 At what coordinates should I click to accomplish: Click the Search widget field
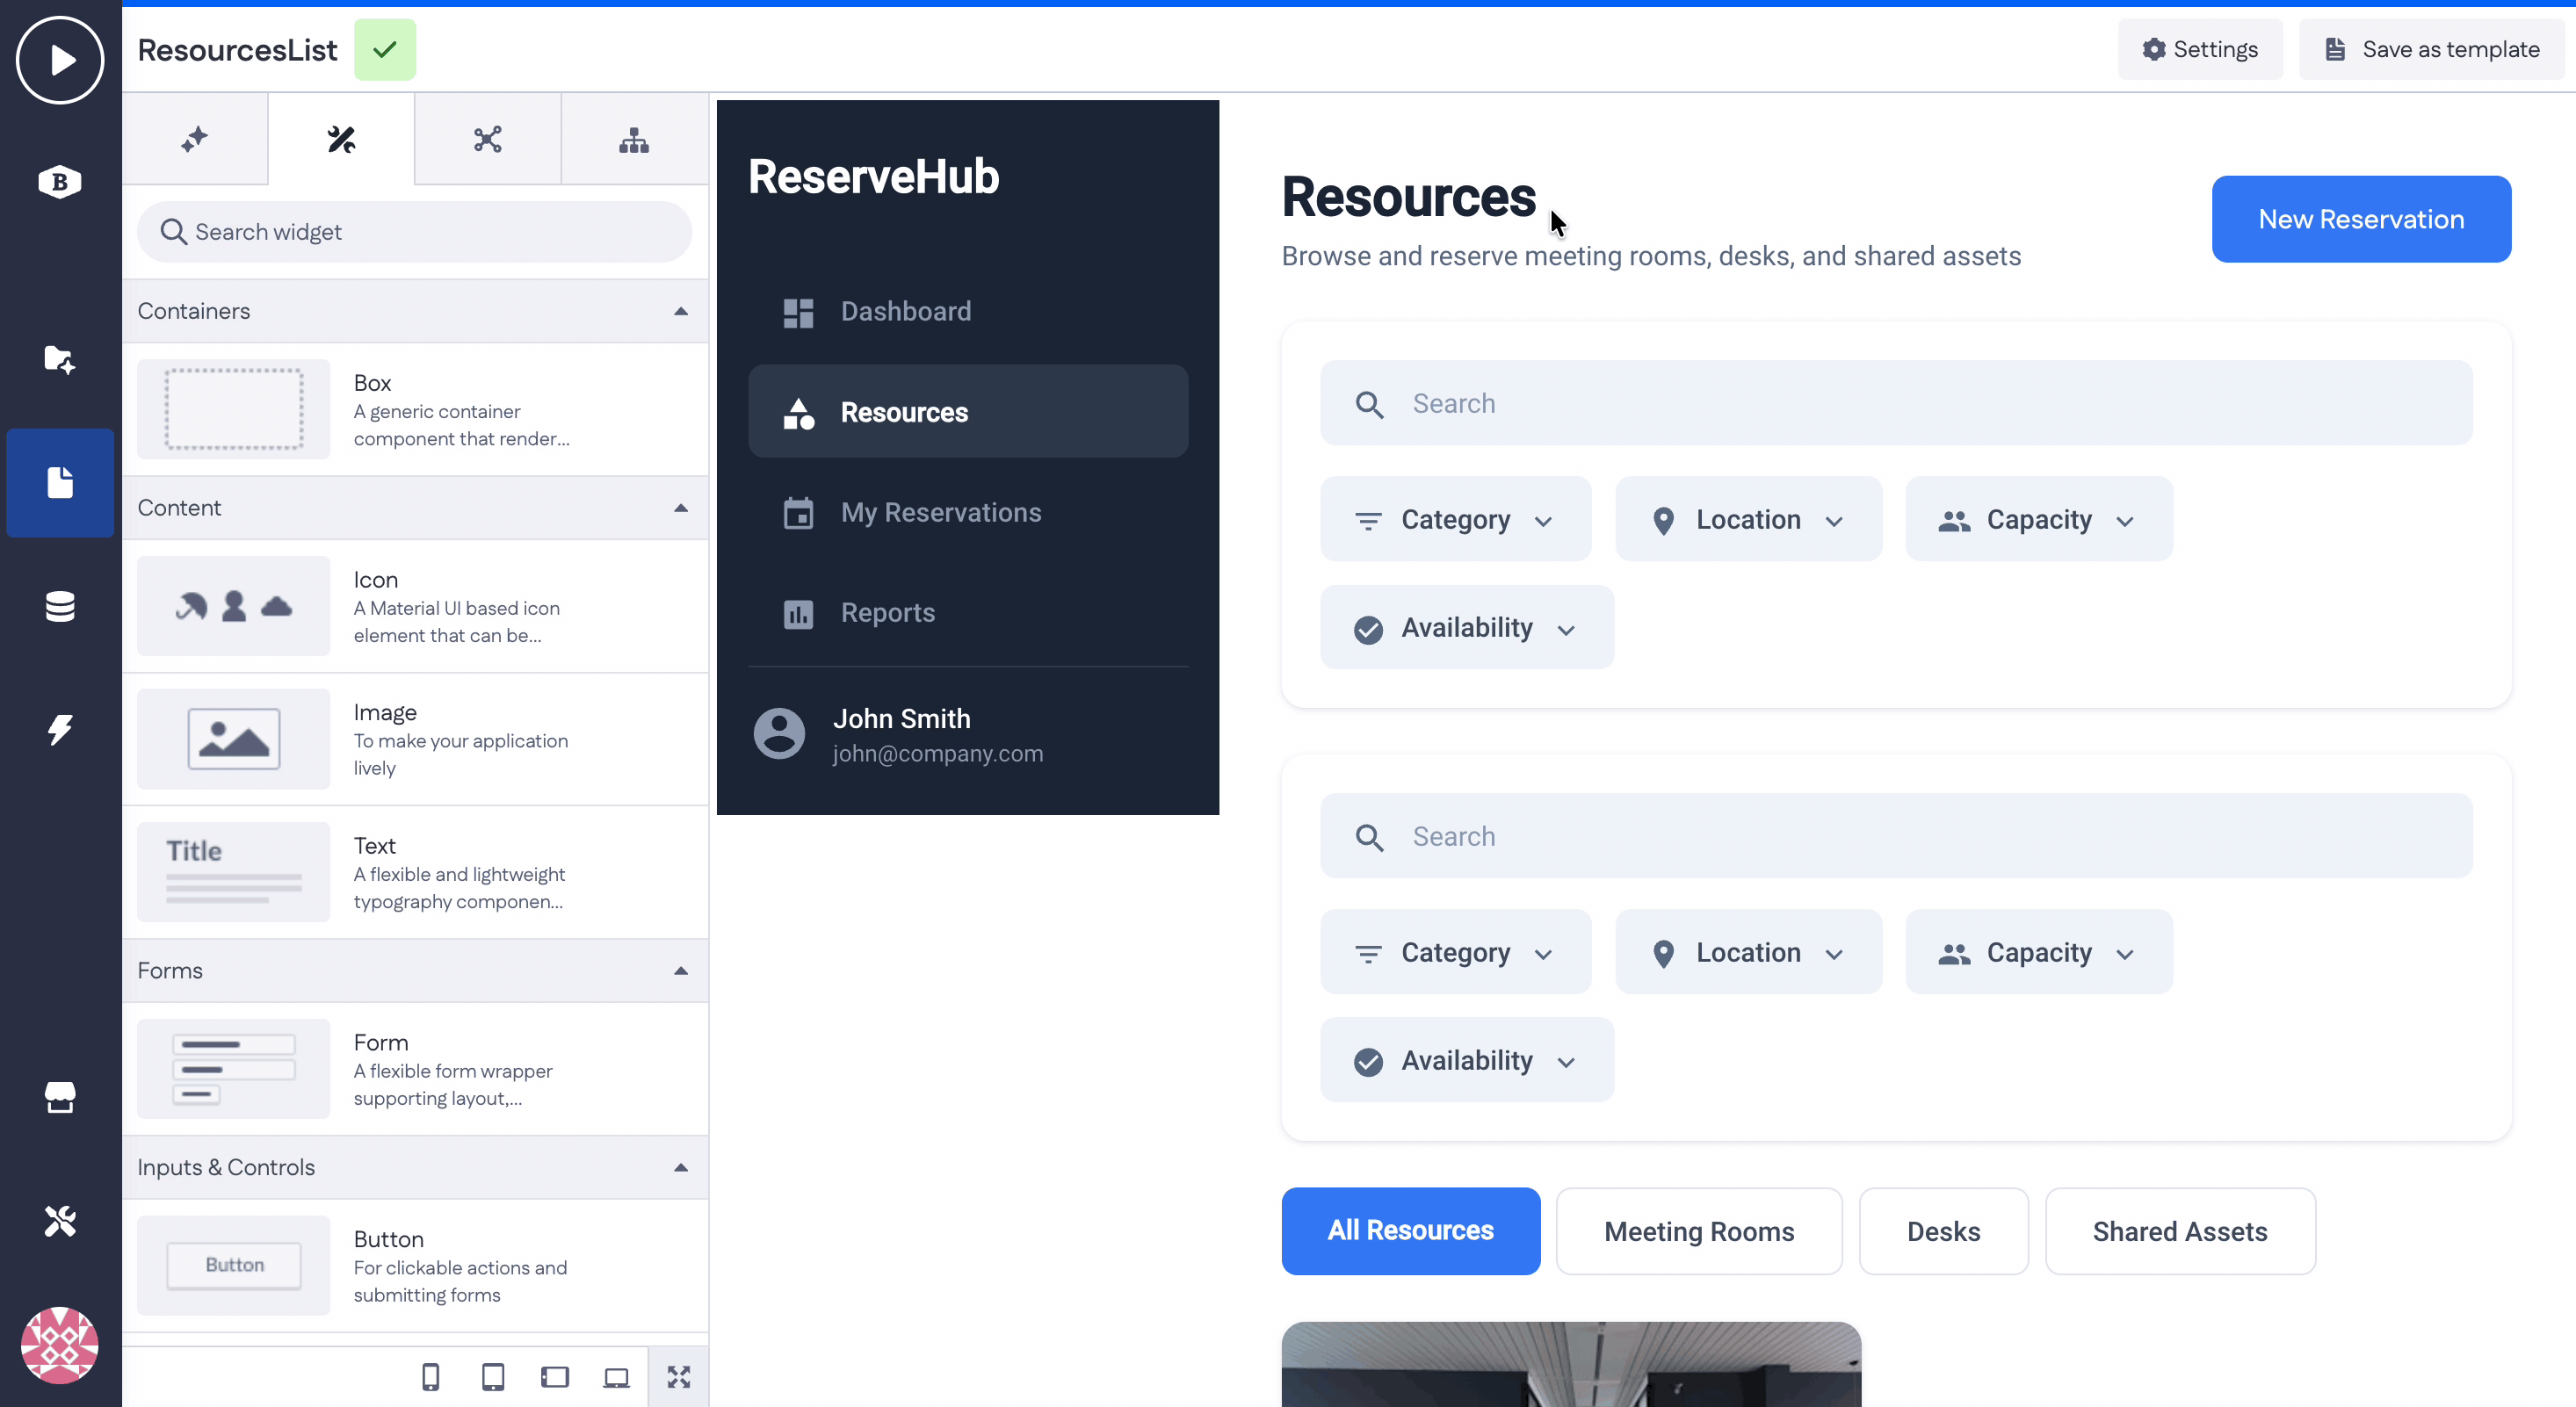tap(414, 232)
